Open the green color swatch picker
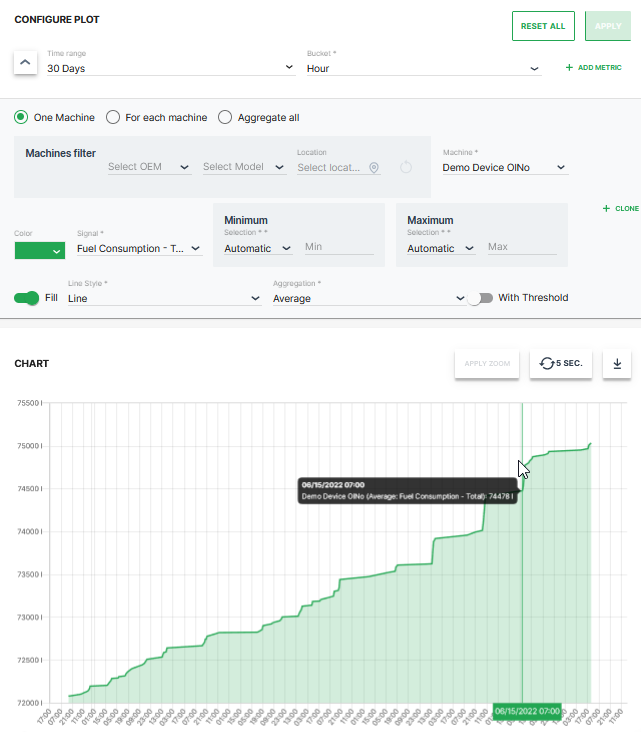641x732 pixels. click(x=40, y=251)
